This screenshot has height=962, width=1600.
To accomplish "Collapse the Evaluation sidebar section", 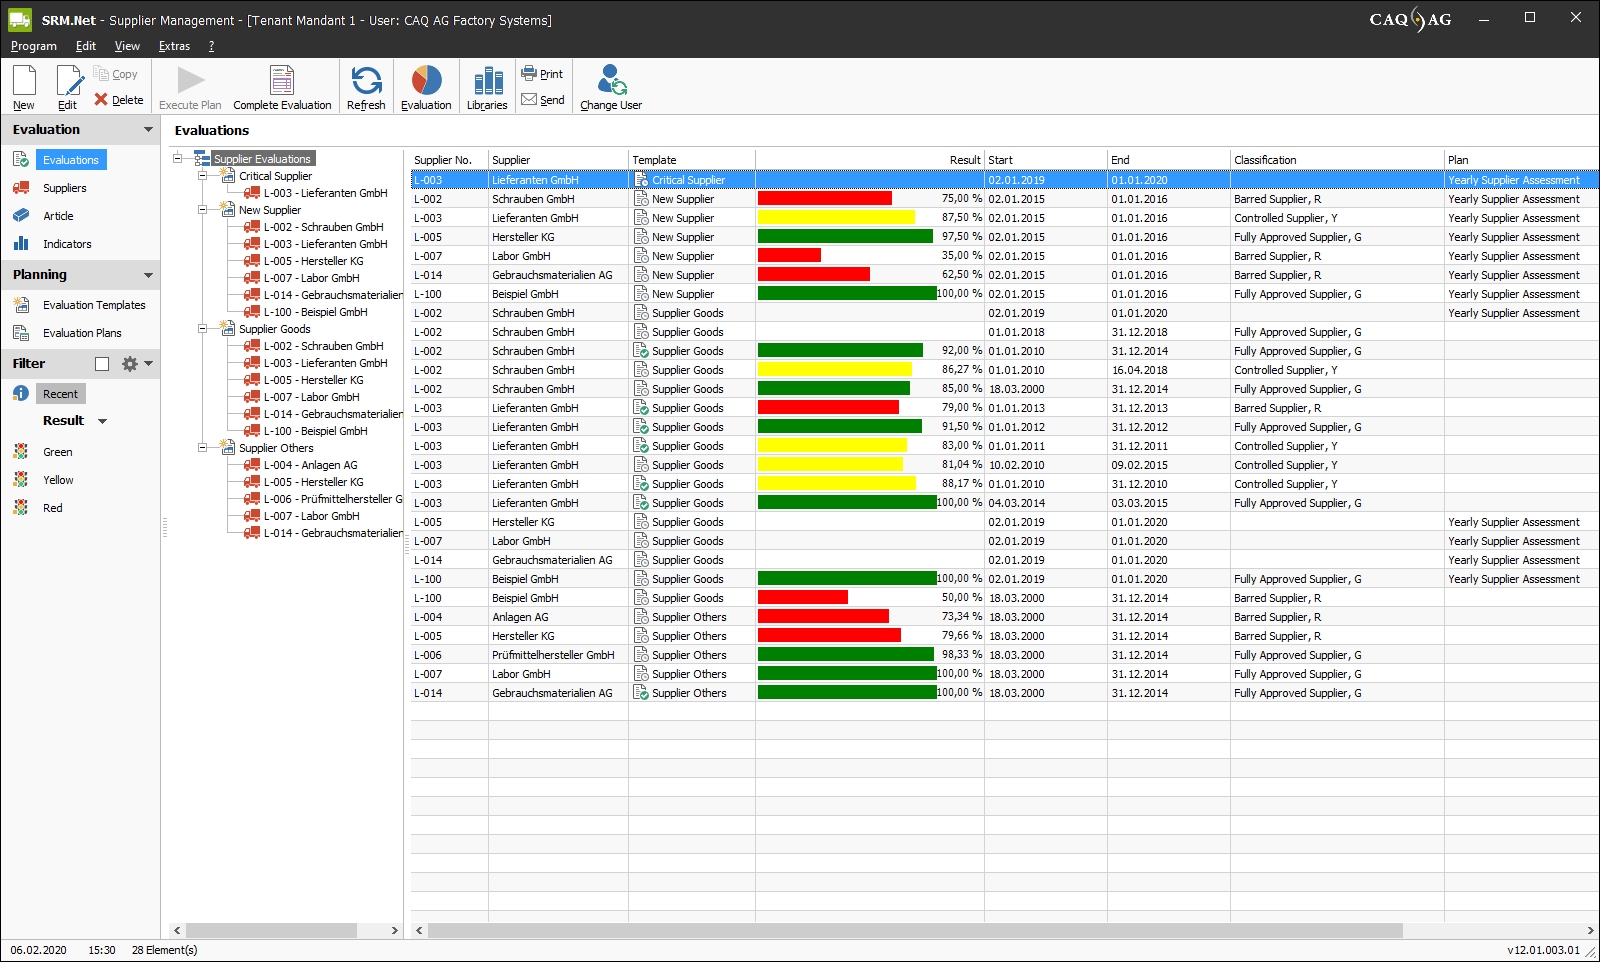I will (x=148, y=130).
